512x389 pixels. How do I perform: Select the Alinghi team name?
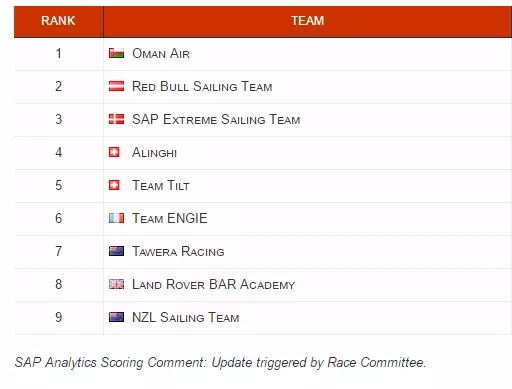tap(155, 152)
